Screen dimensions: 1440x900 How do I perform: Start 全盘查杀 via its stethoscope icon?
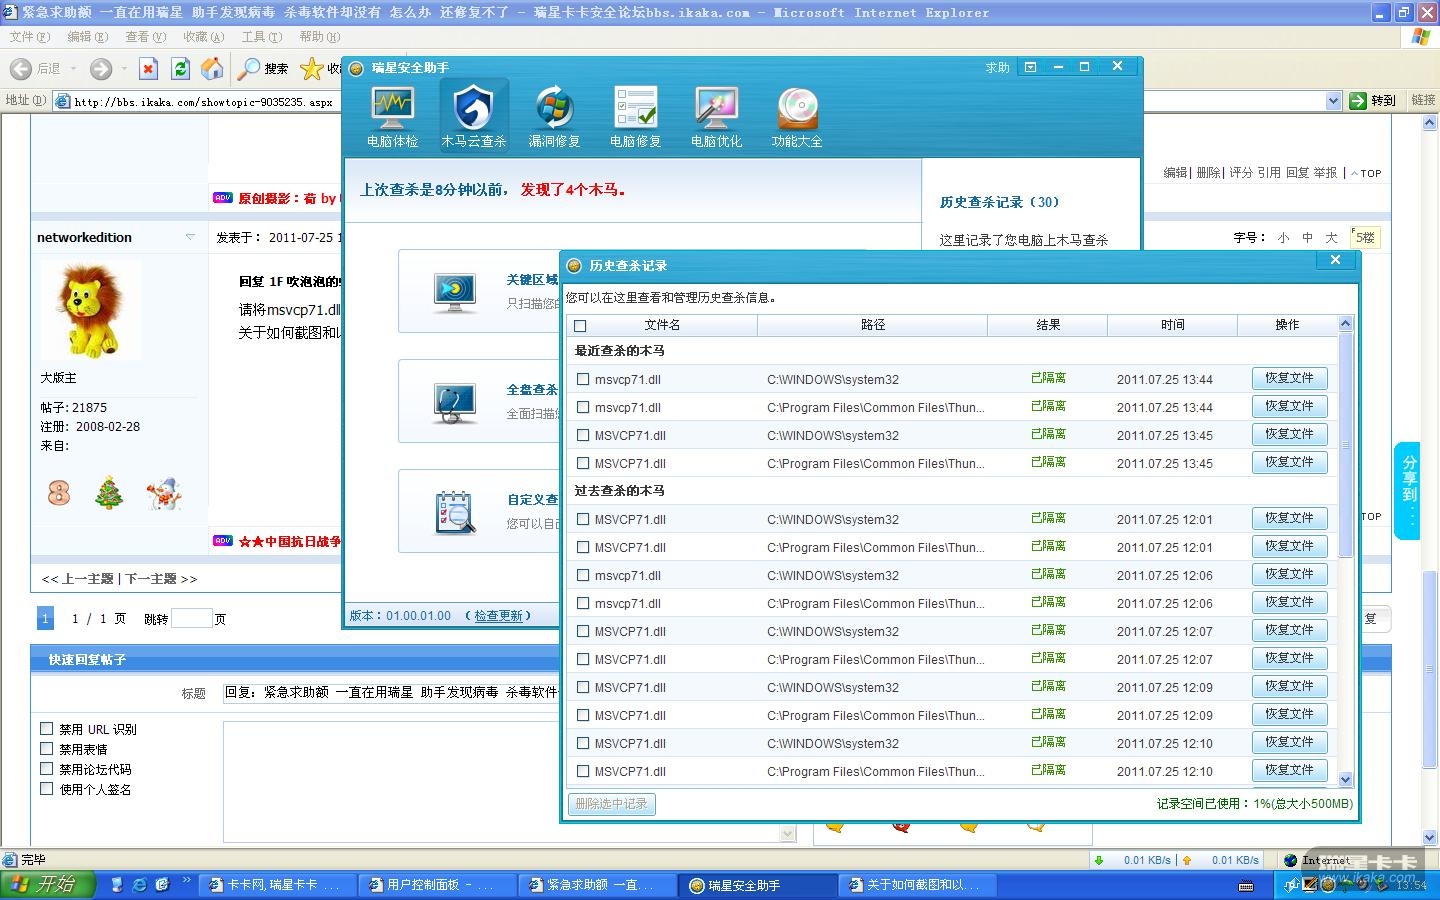tap(455, 401)
